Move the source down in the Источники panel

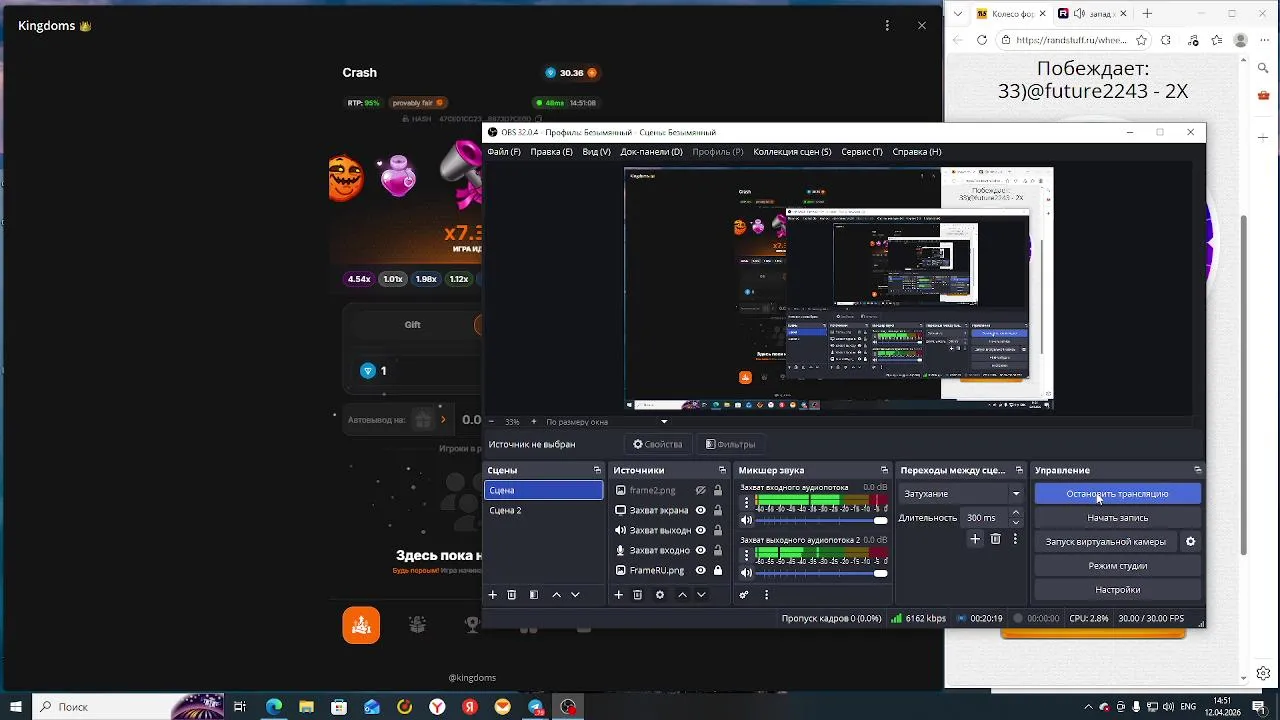coord(701,595)
